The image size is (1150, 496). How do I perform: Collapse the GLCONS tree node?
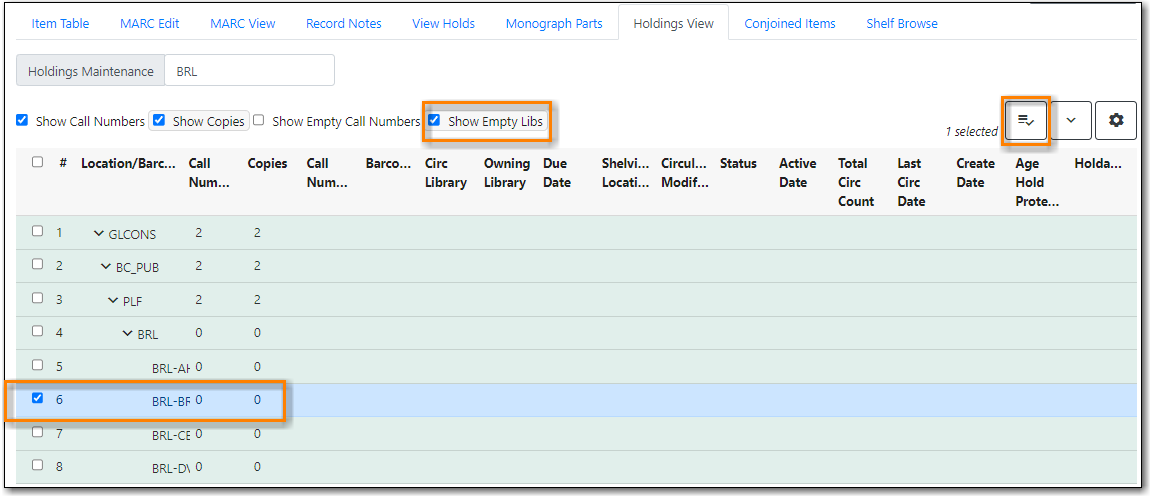pos(99,234)
